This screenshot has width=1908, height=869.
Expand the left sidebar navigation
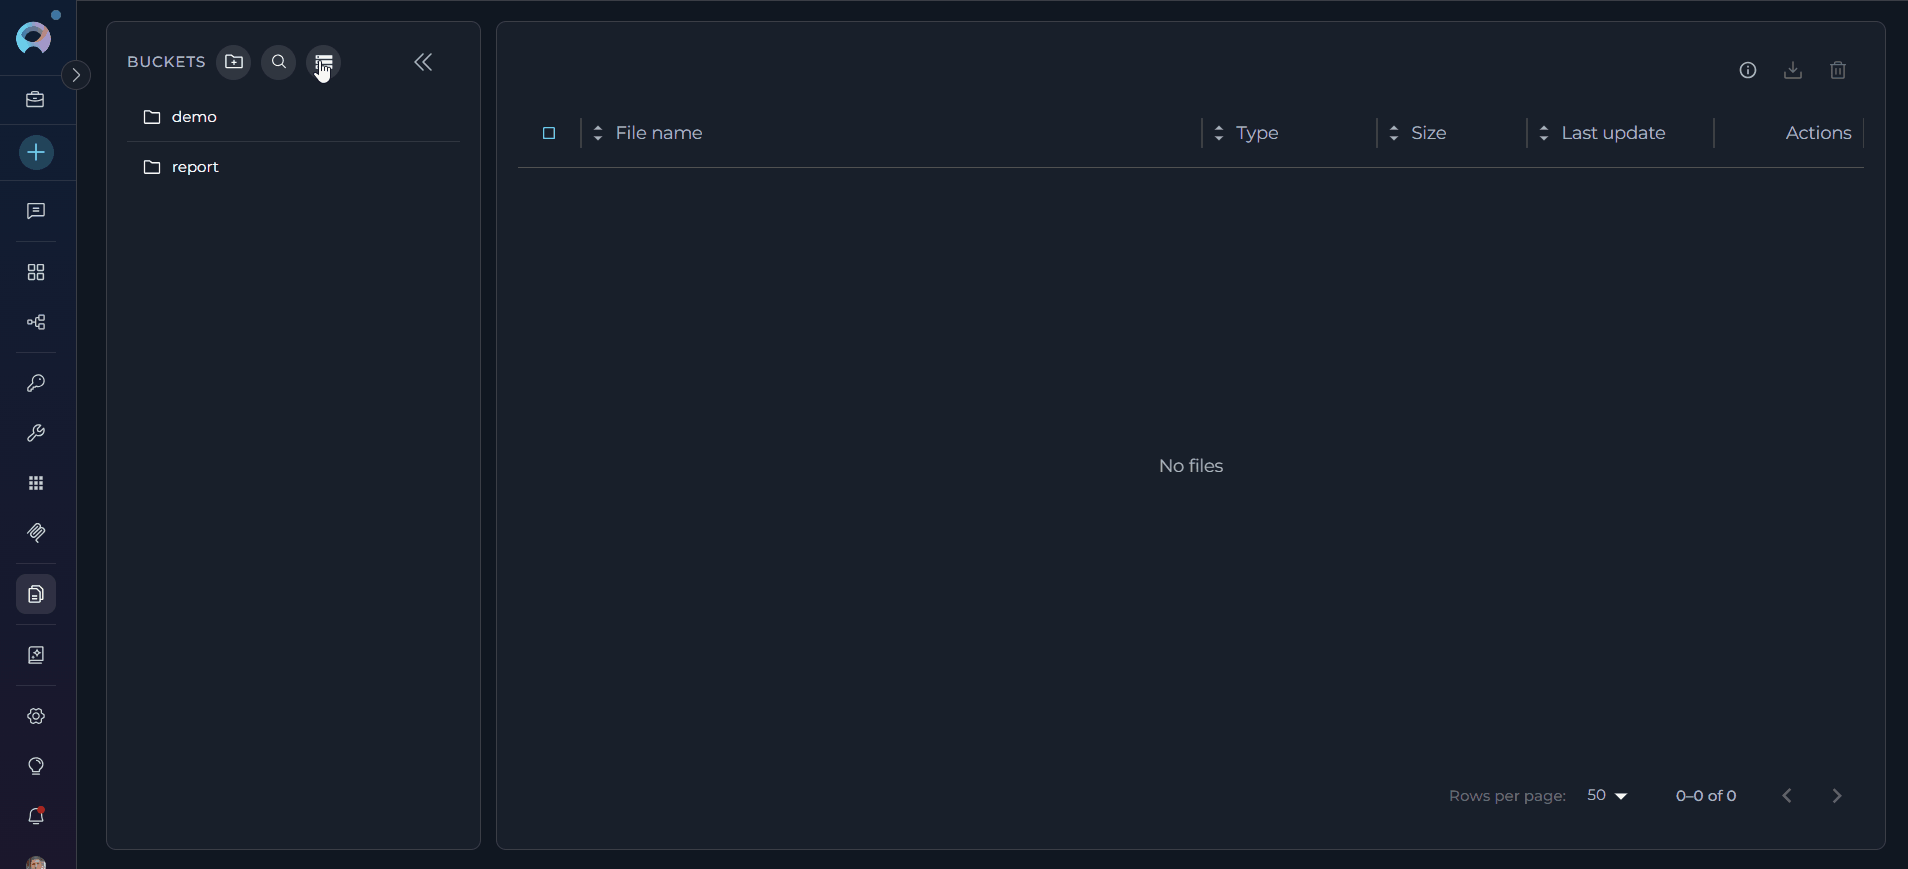(76, 75)
